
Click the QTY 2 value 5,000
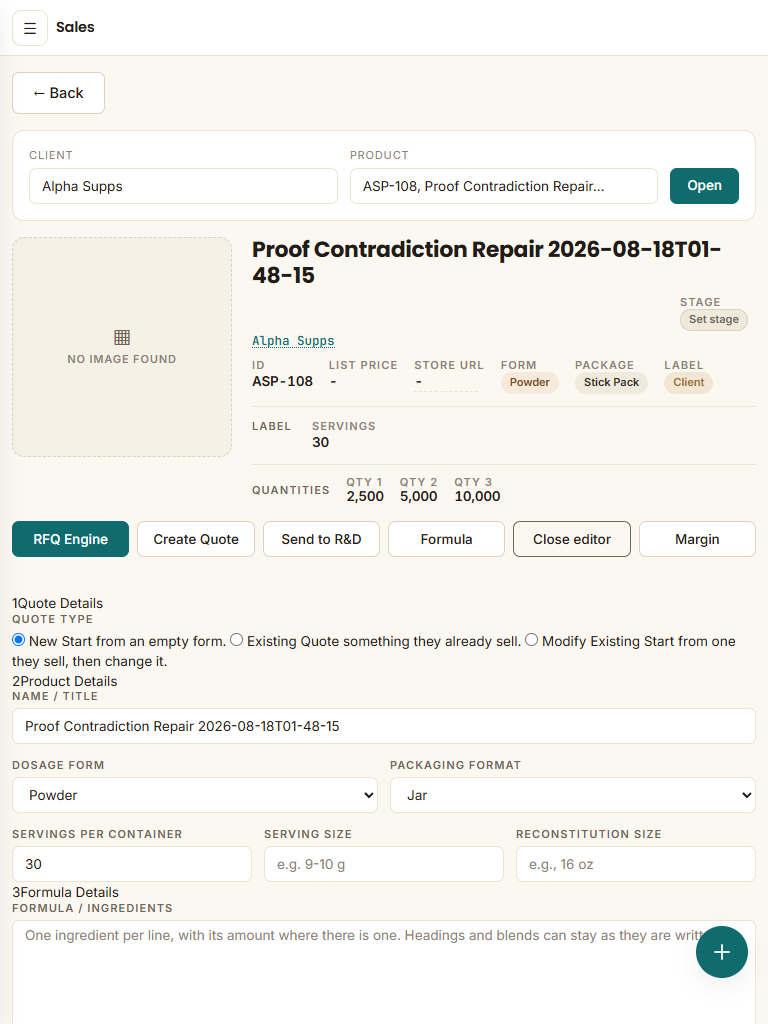419,496
